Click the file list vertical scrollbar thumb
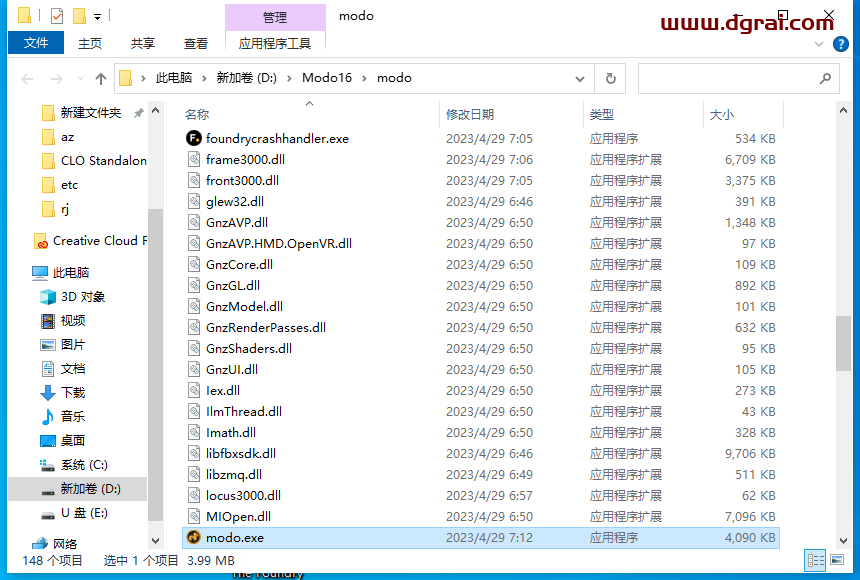860x580 pixels. [843, 344]
